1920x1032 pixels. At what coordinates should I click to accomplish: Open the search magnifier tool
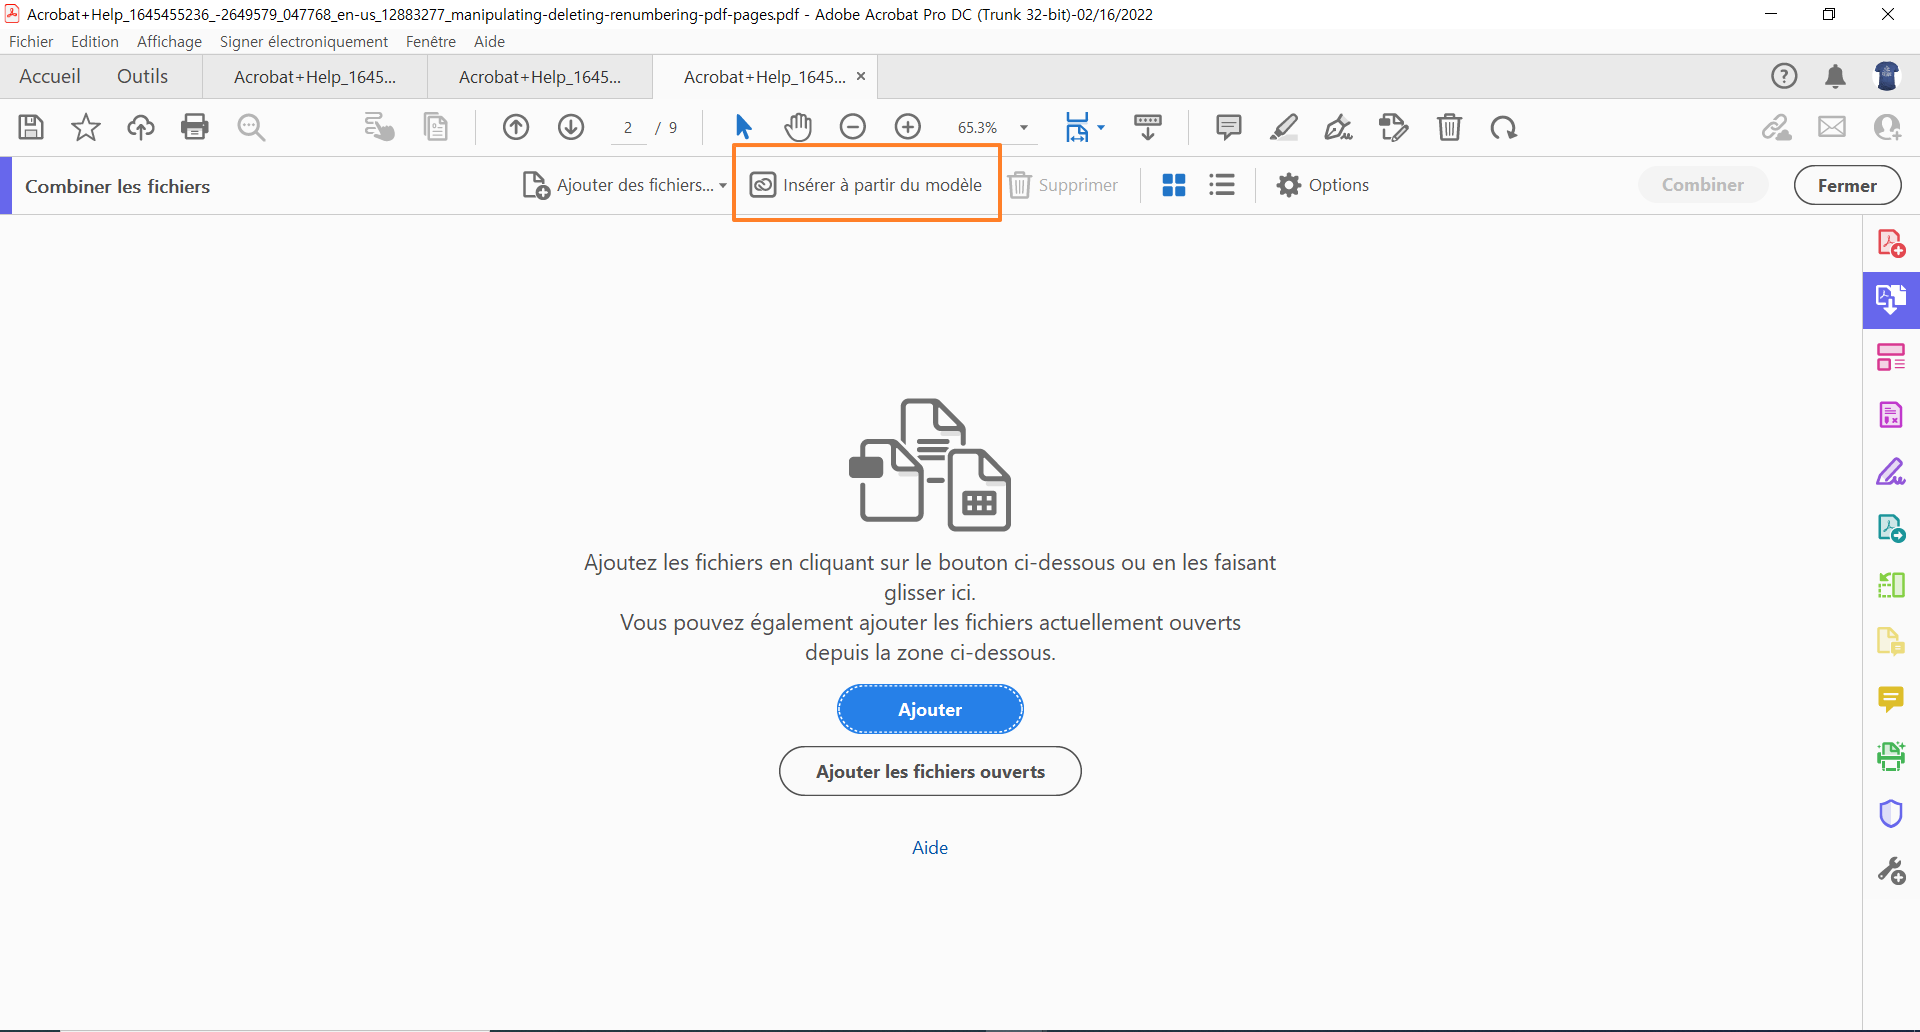[x=251, y=127]
